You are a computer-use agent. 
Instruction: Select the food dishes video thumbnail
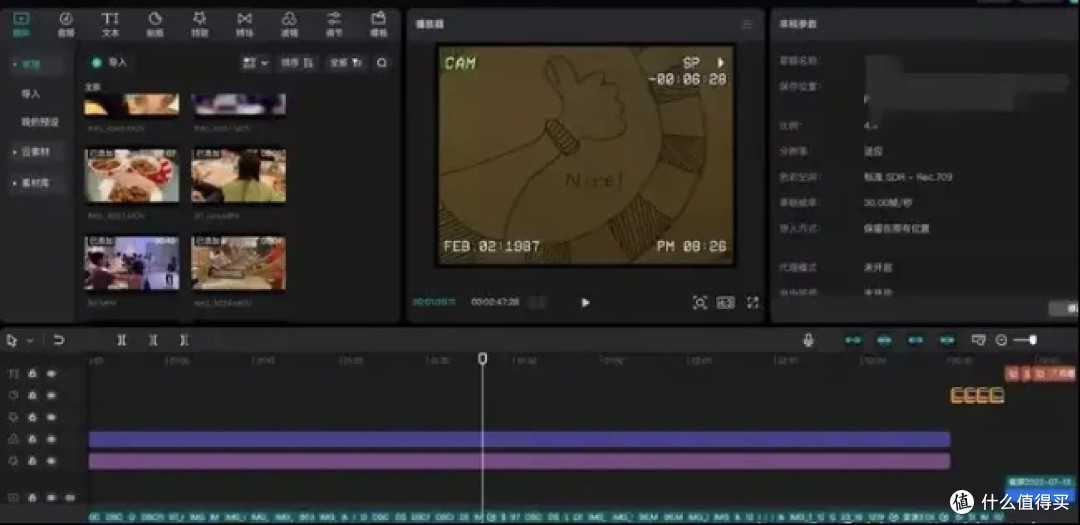tap(132, 175)
